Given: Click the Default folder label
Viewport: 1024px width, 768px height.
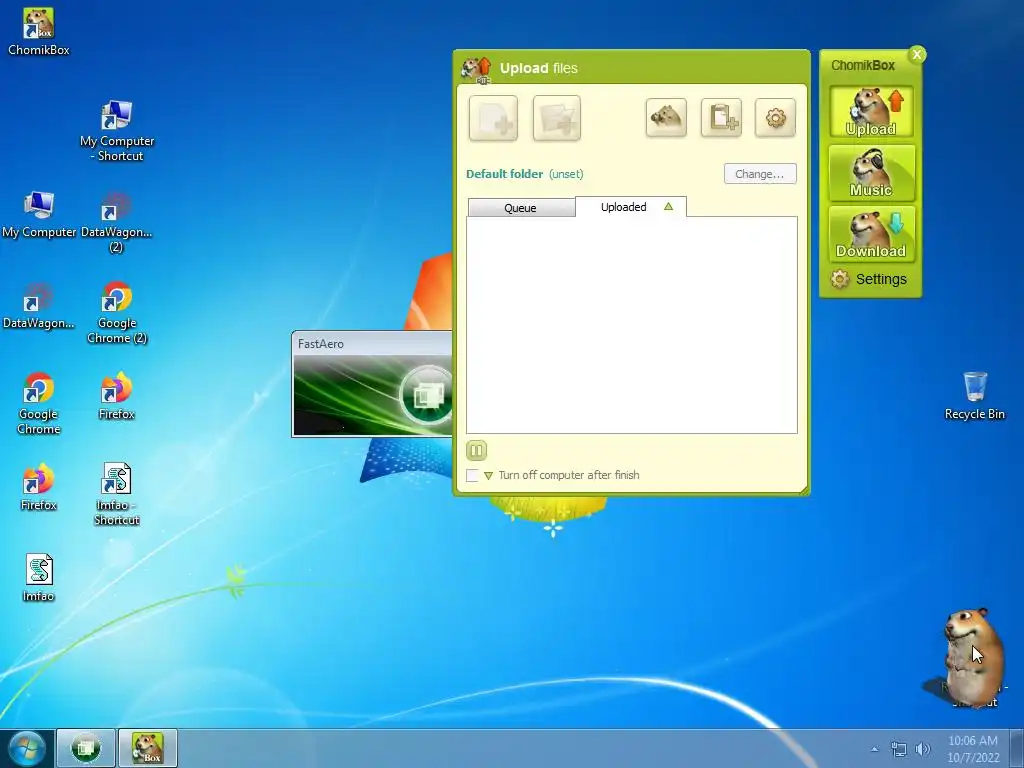Looking at the screenshot, I should 504,174.
